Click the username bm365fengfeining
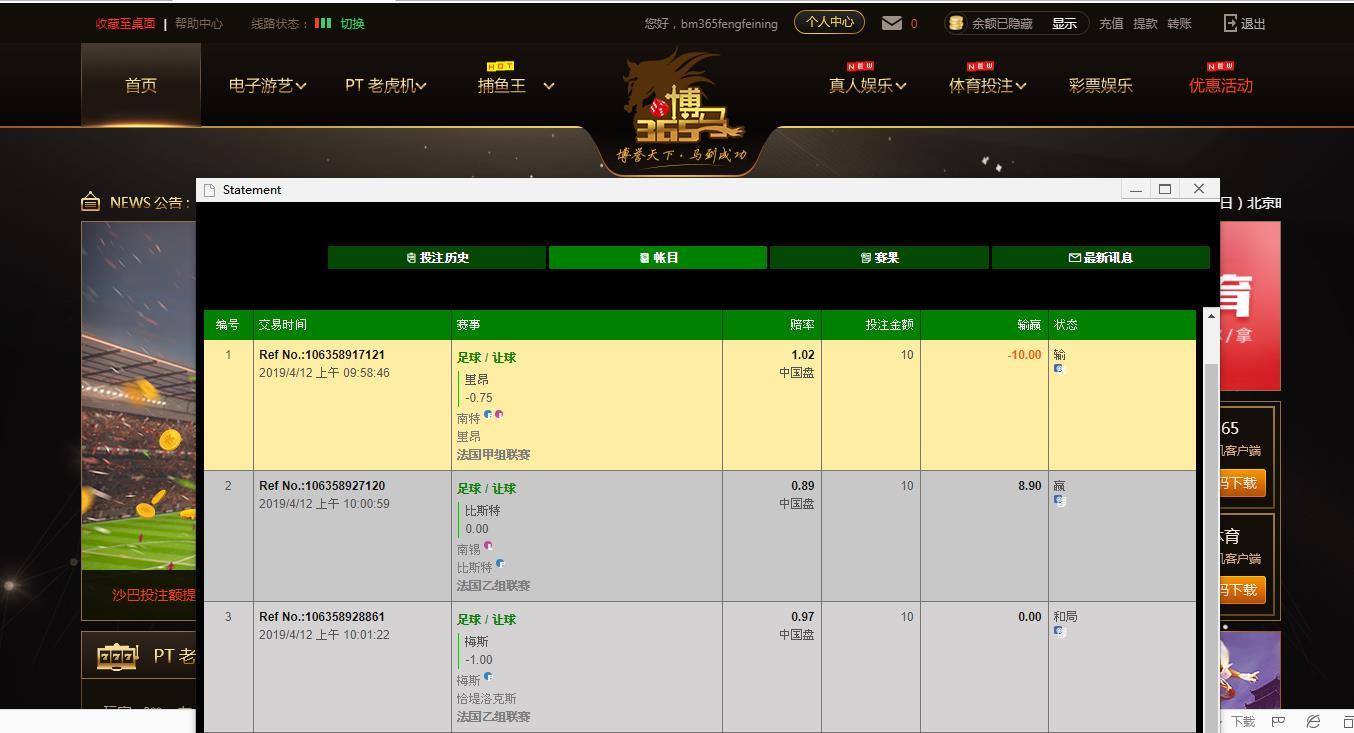1354x733 pixels. click(729, 24)
